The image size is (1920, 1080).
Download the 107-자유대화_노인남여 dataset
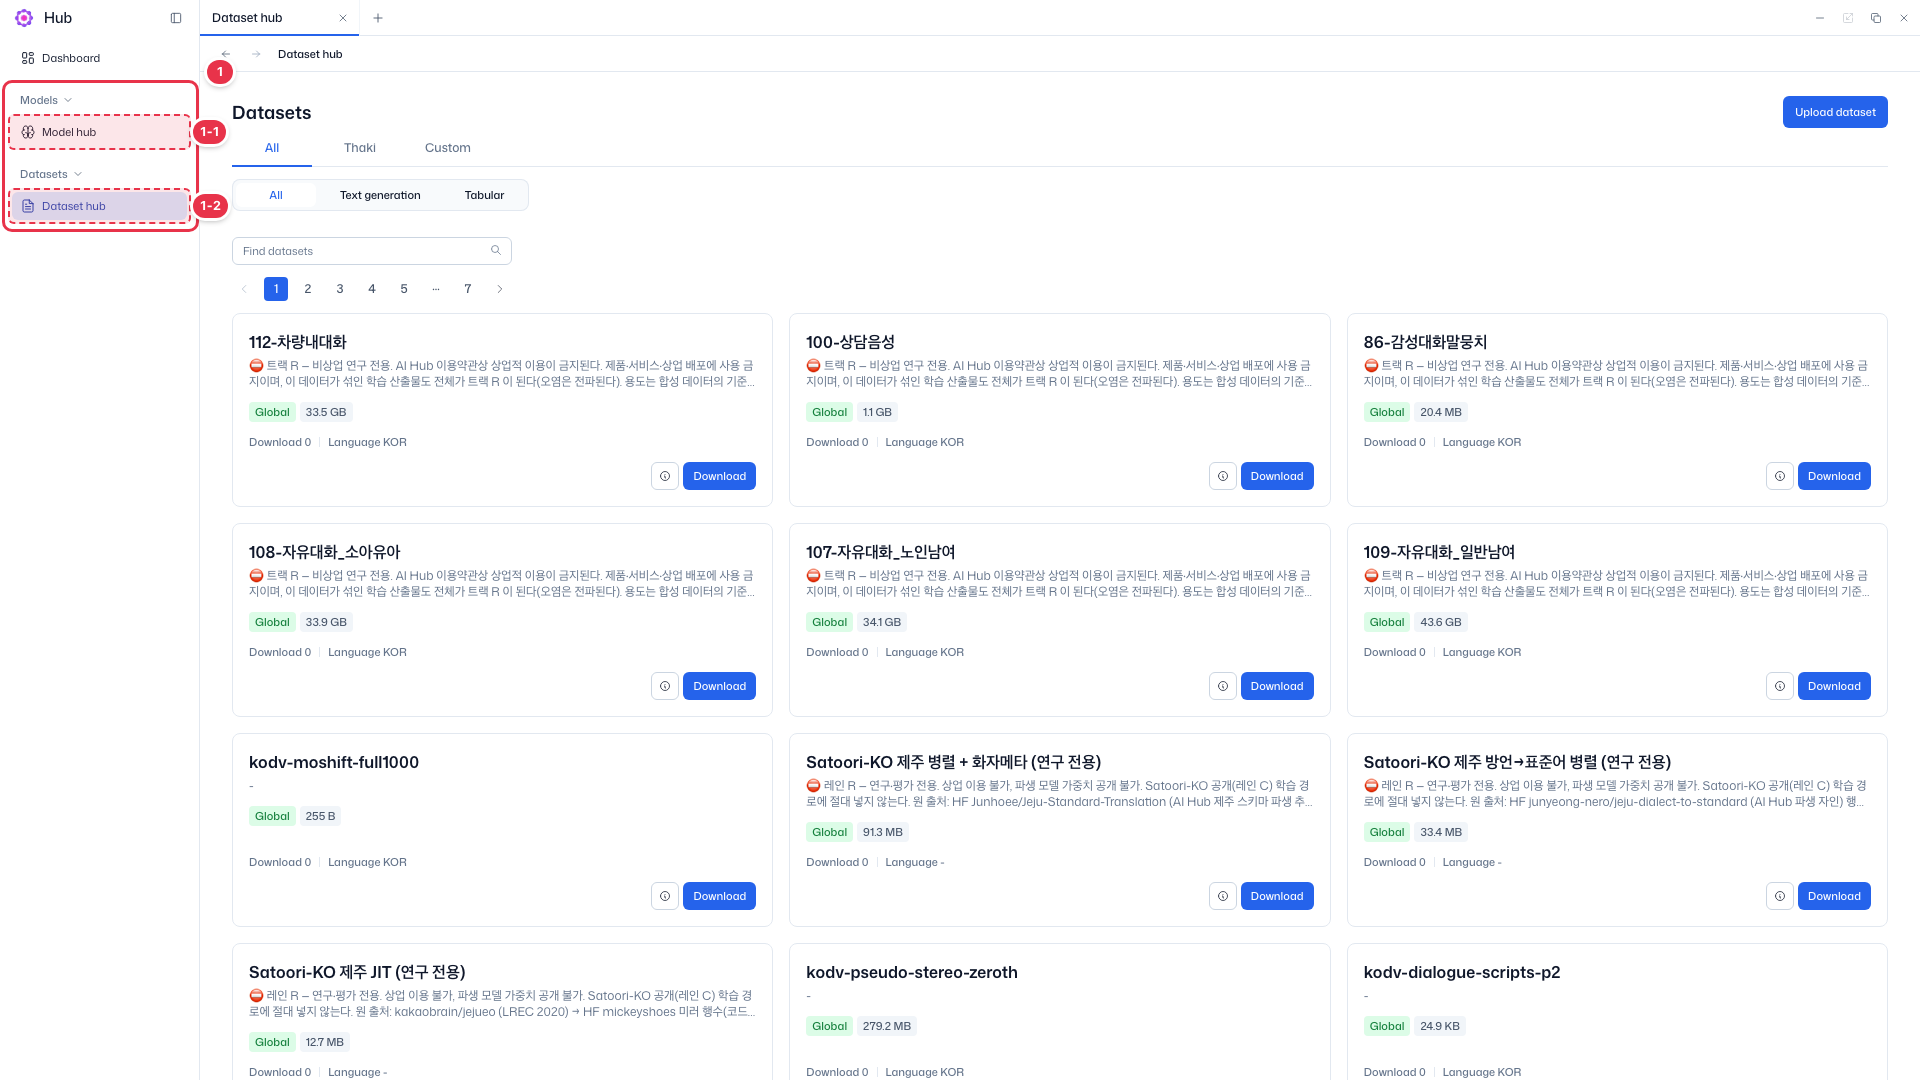click(1277, 686)
